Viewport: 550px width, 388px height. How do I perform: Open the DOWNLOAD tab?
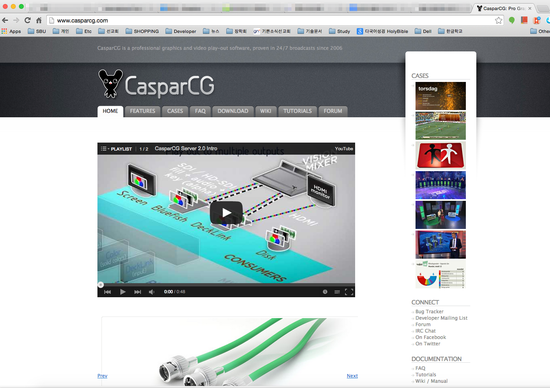coord(233,111)
